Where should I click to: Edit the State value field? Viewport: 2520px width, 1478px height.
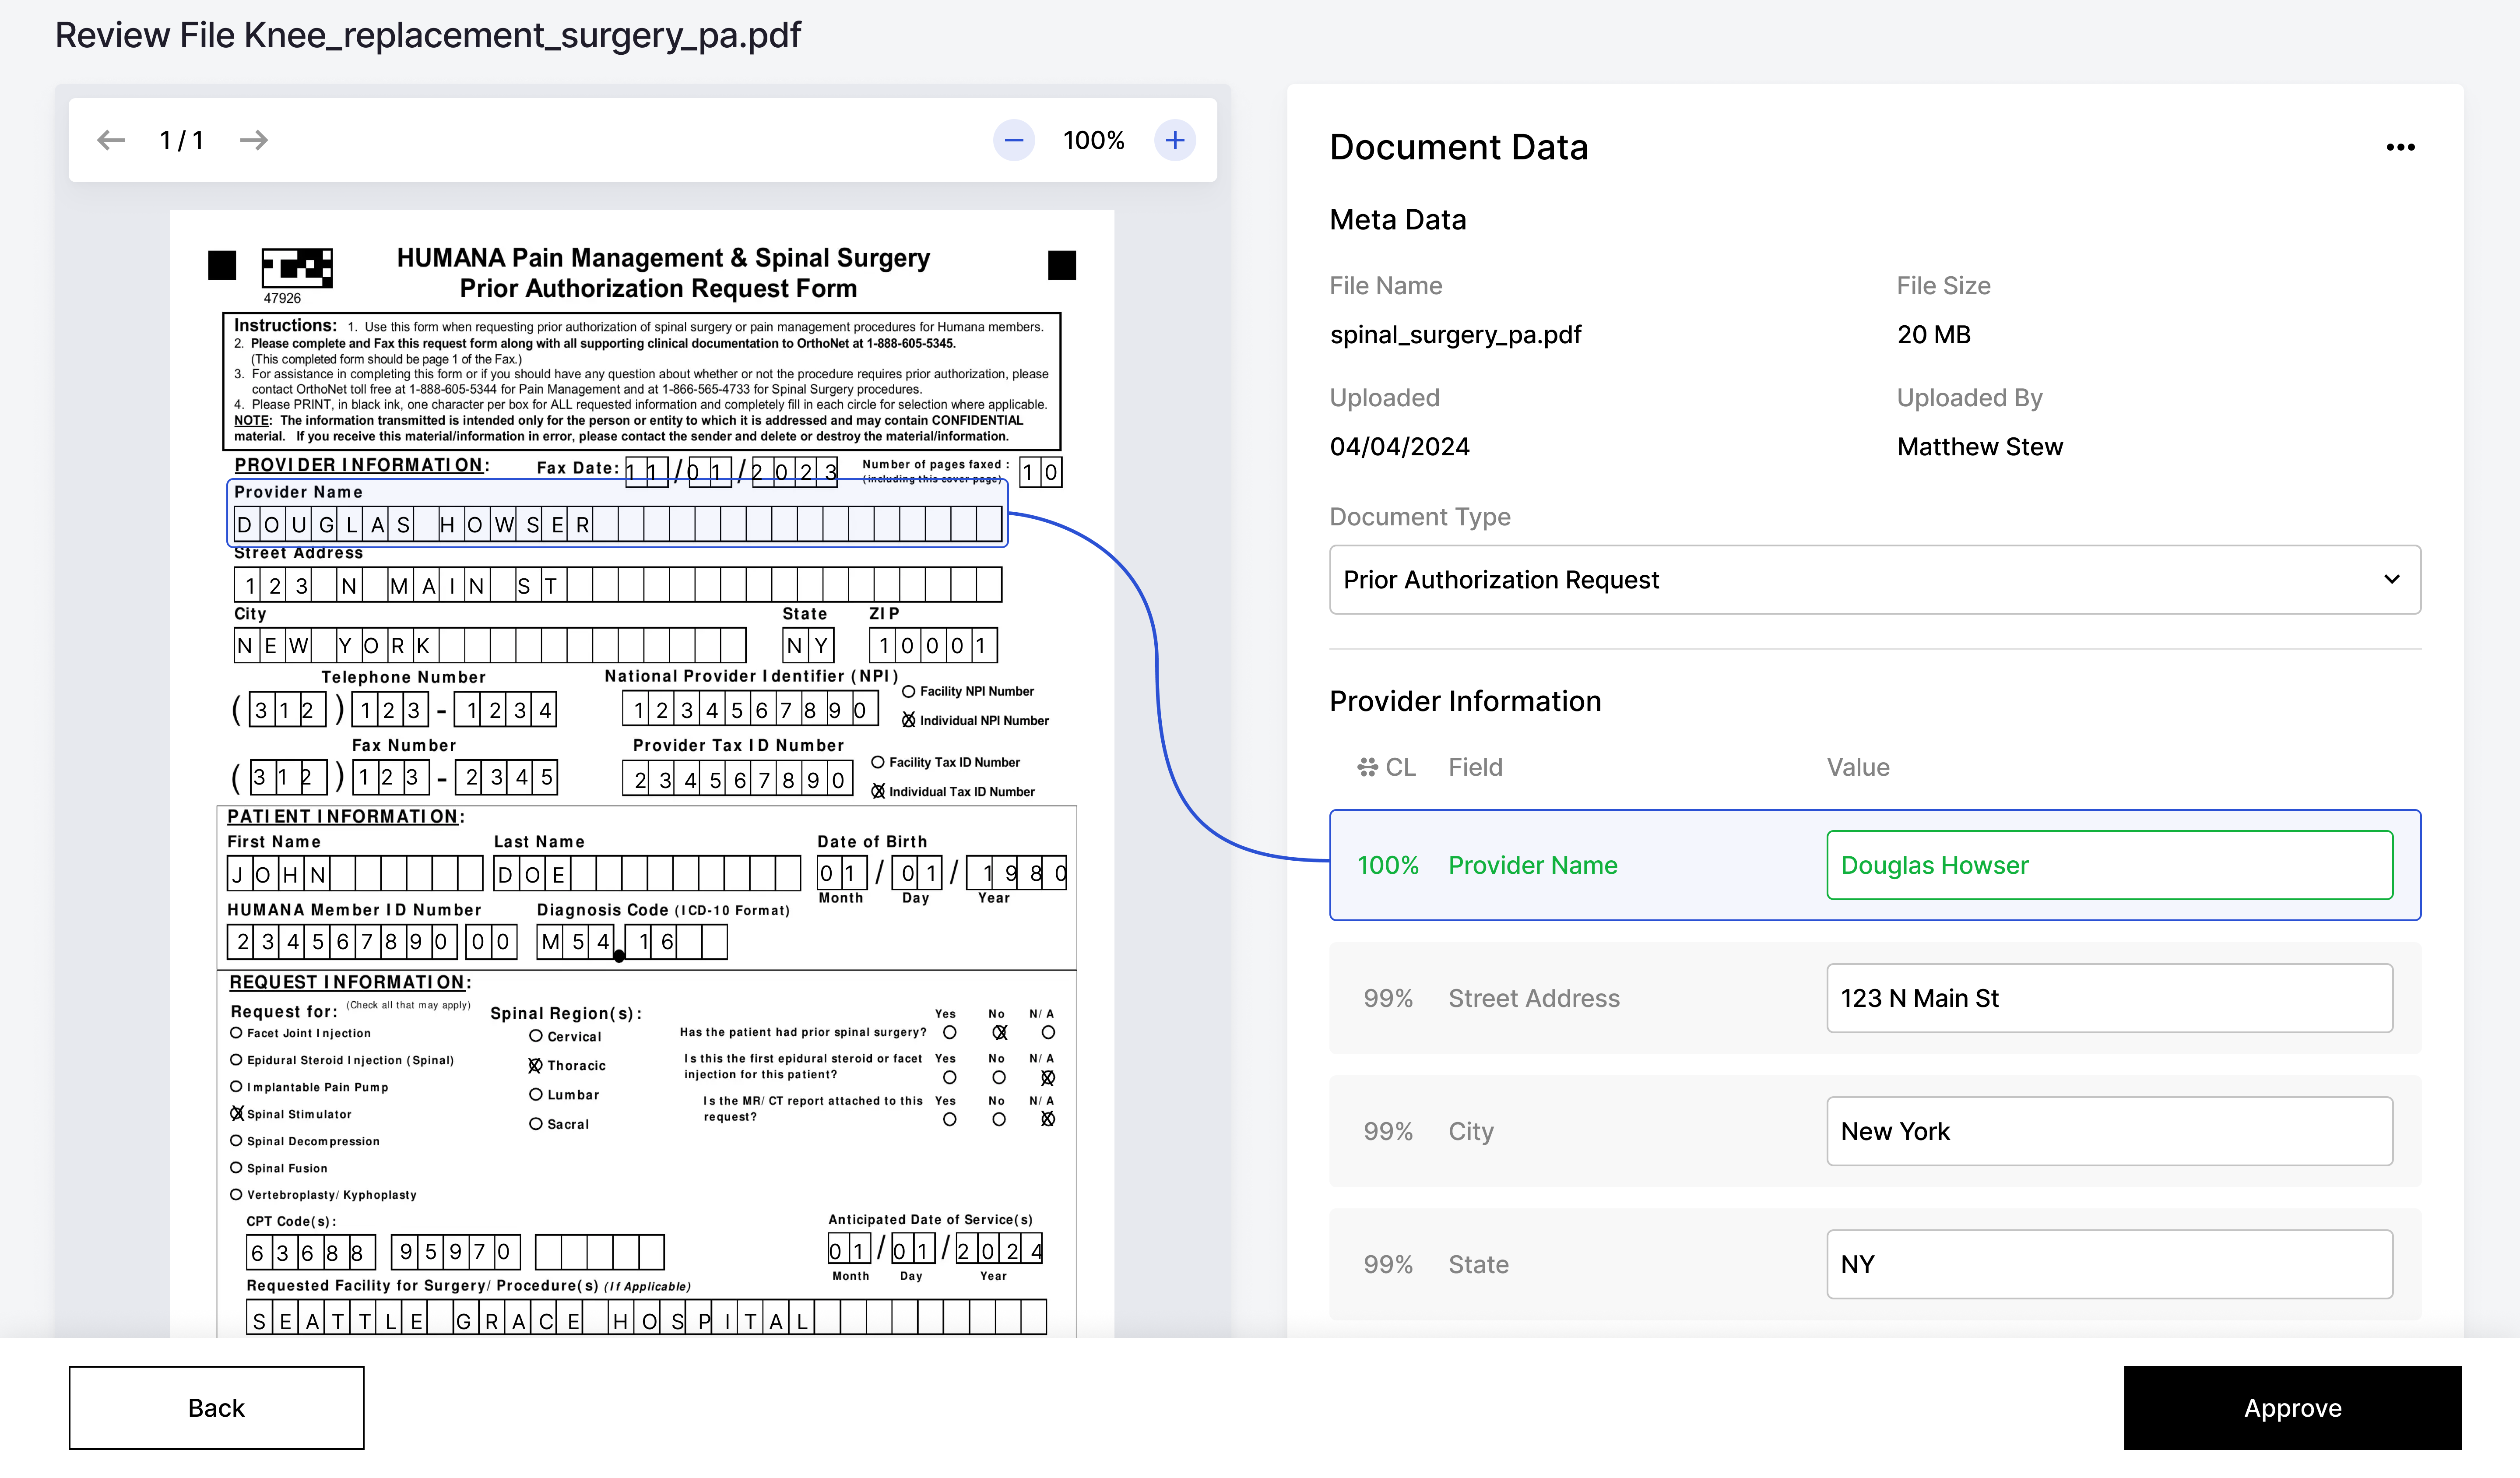tap(2109, 1264)
